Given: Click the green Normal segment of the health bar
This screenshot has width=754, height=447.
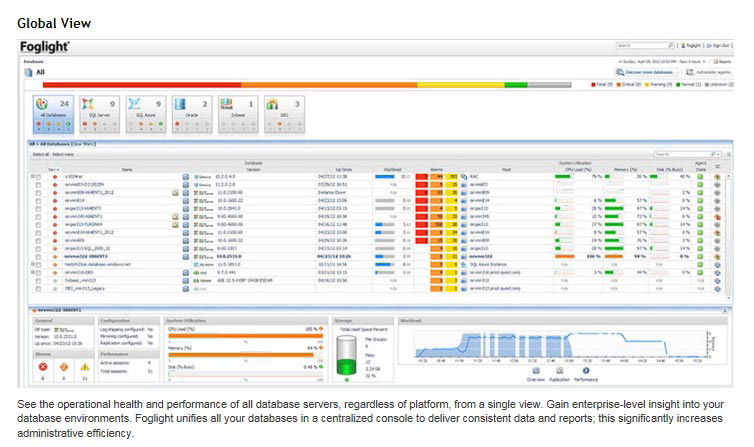Looking at the screenshot, I should [516, 85].
